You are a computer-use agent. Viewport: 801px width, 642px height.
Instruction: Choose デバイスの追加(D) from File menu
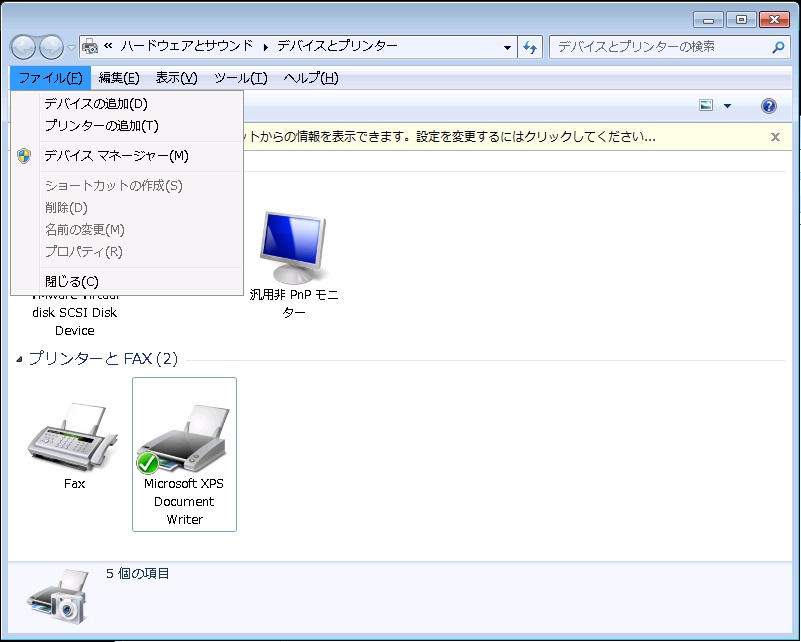[96, 103]
